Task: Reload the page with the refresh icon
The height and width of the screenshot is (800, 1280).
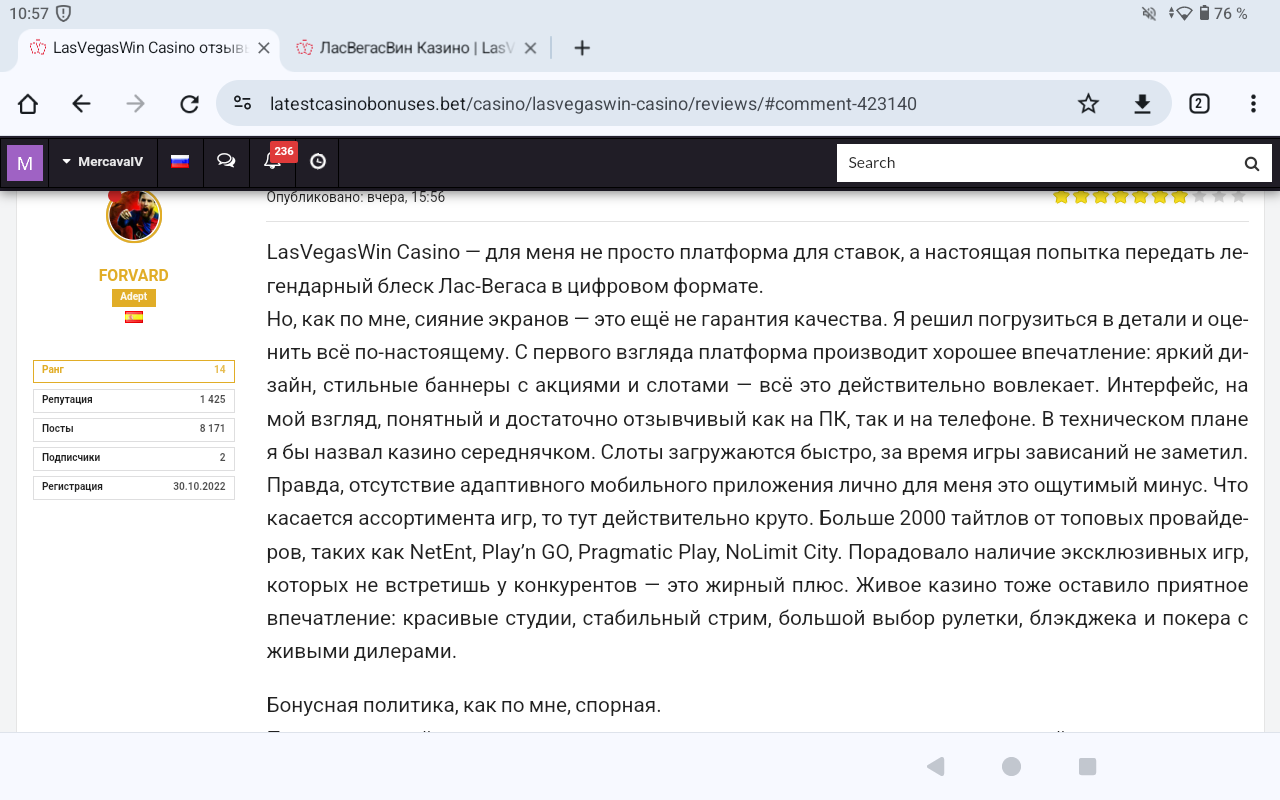Action: click(x=189, y=104)
